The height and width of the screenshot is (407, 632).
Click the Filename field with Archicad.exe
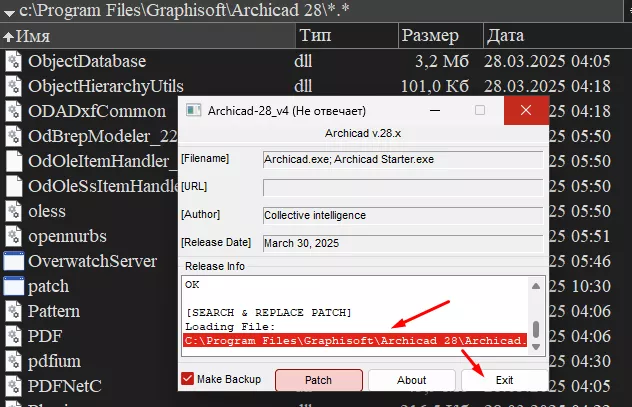tap(403, 160)
